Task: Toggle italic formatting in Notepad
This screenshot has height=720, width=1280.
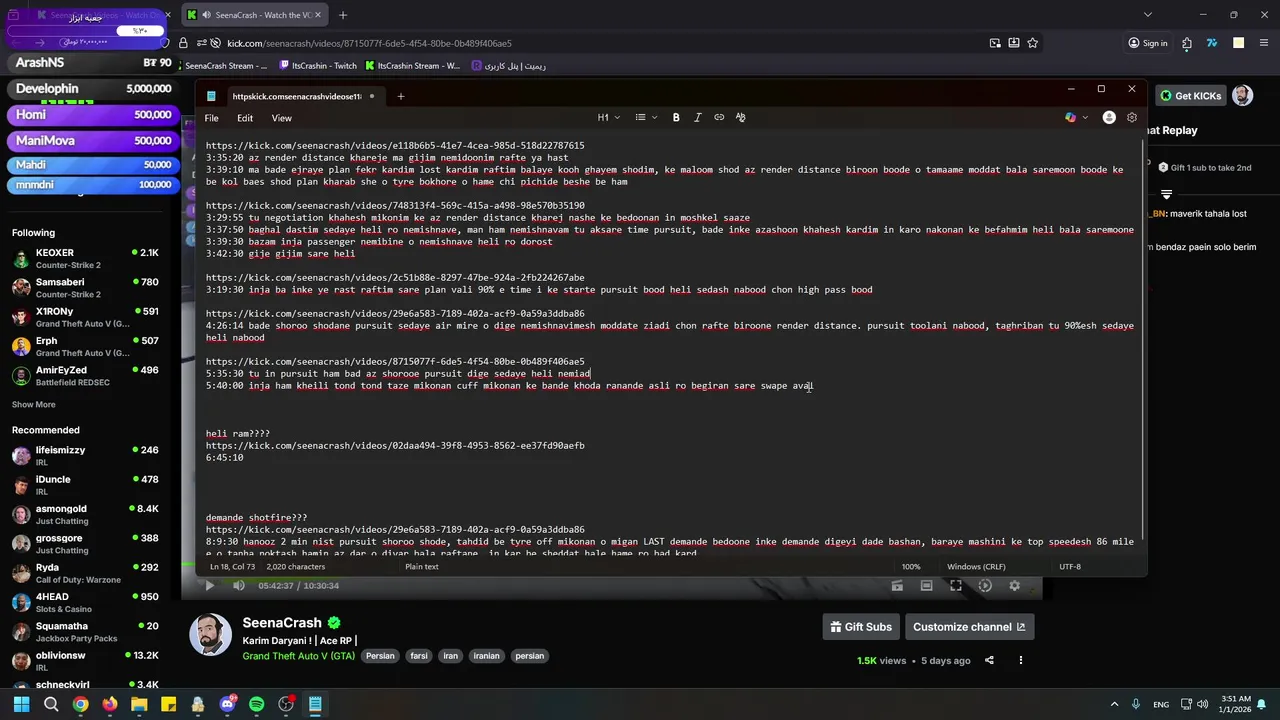Action: pyautogui.click(x=697, y=117)
